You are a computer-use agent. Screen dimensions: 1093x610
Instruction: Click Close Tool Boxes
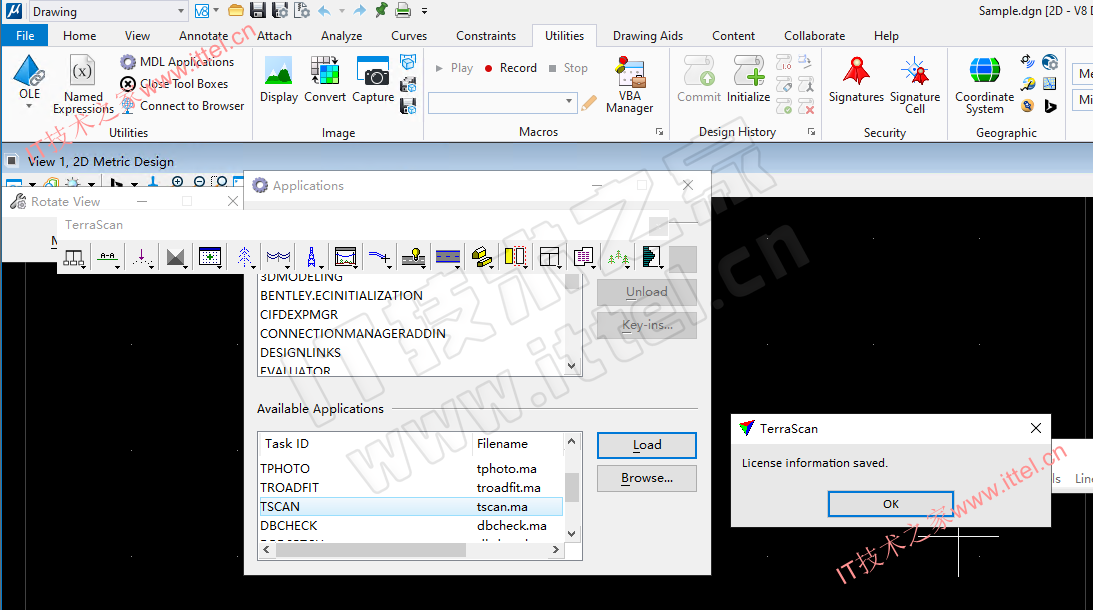(175, 84)
